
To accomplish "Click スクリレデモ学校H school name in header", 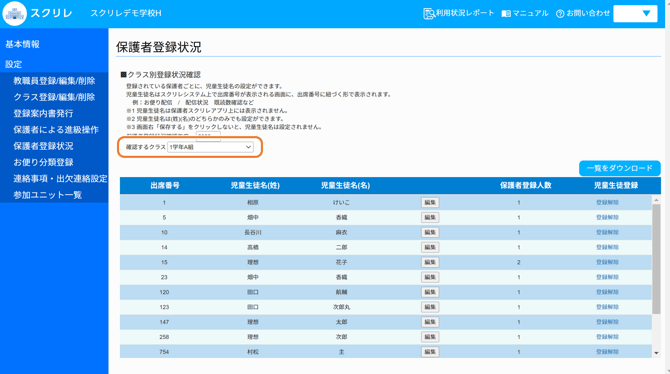I will (x=126, y=13).
